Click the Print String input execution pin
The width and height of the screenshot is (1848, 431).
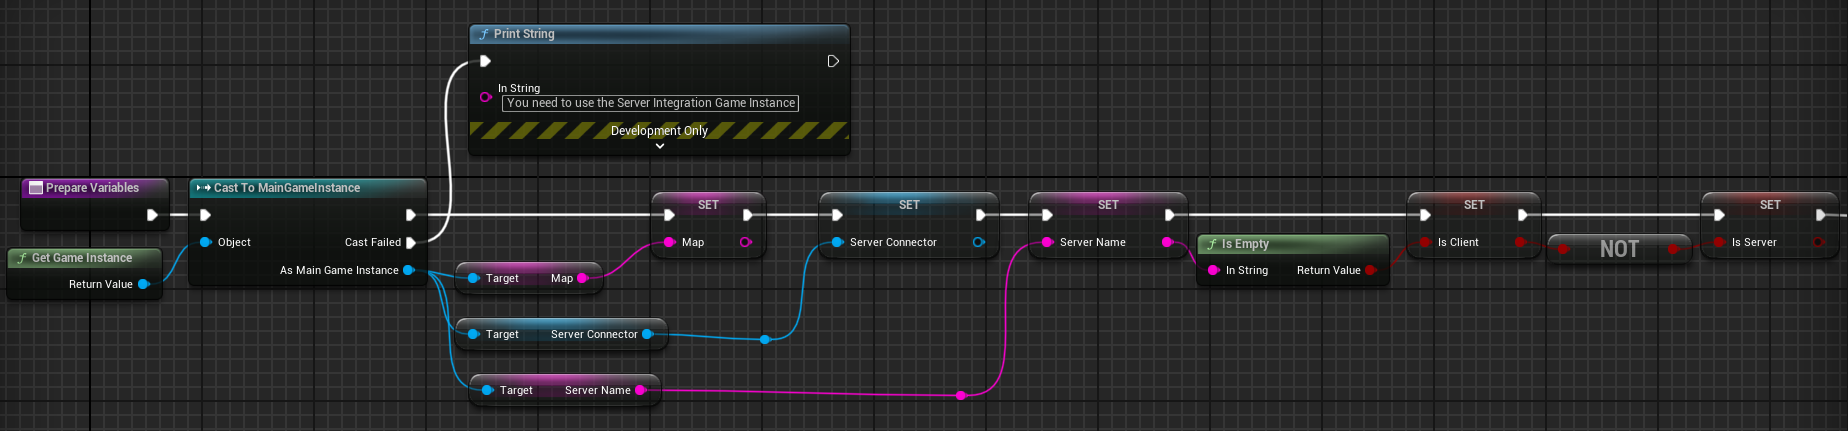click(485, 61)
